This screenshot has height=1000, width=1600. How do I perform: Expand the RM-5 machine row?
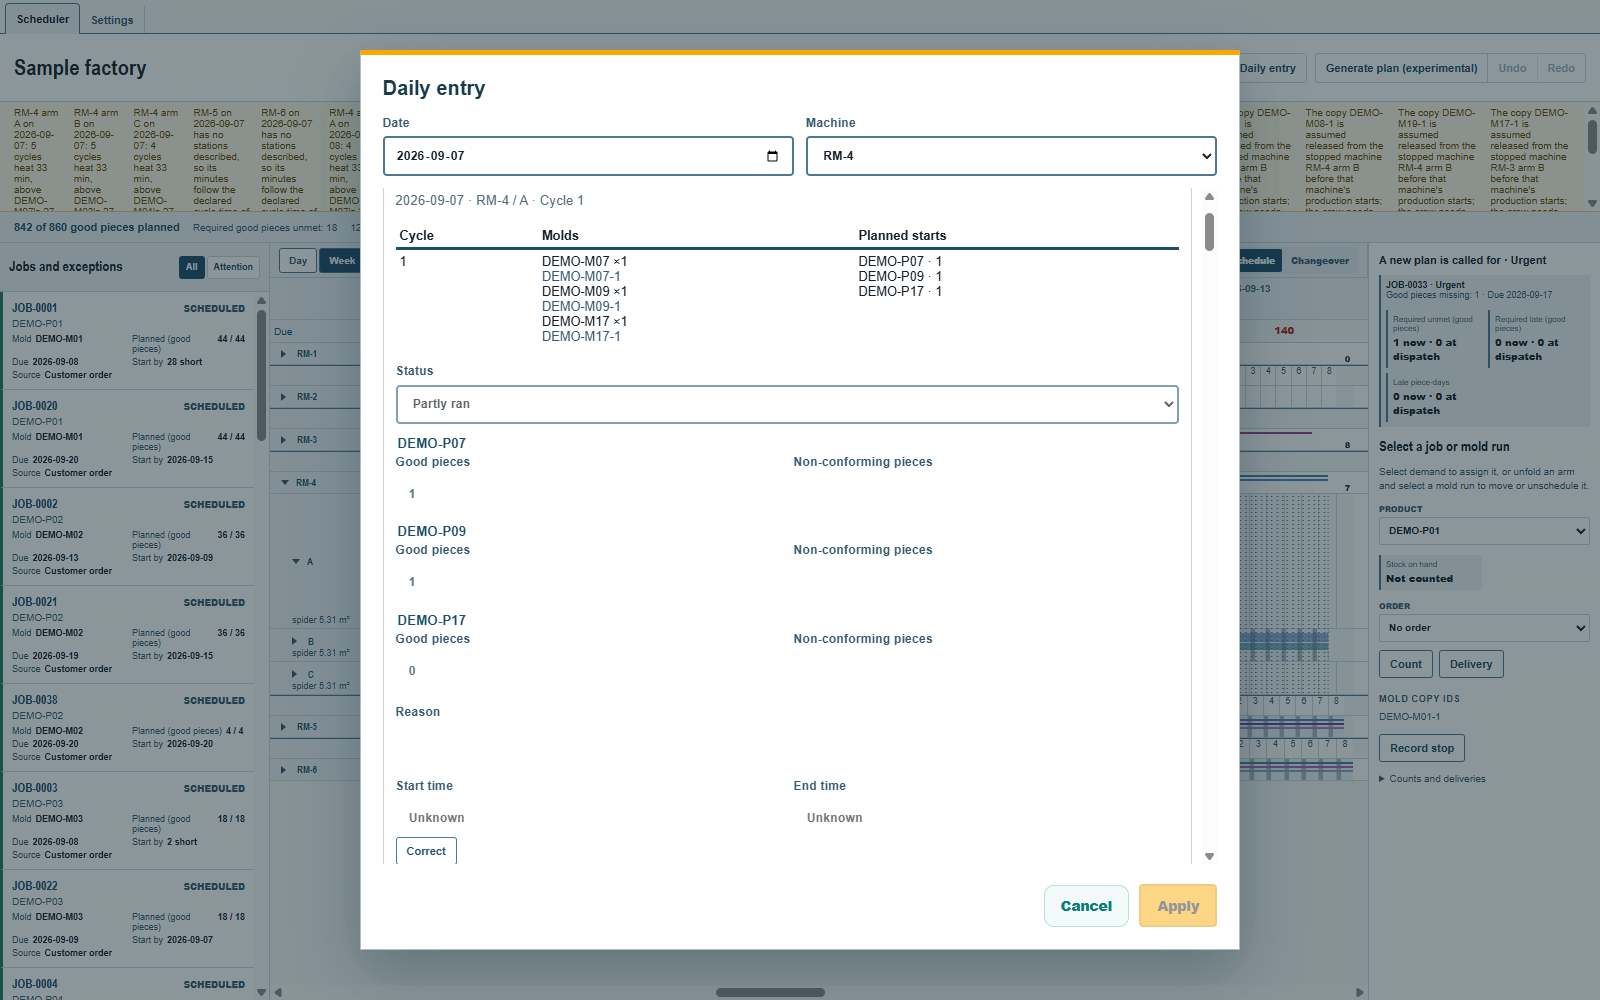click(285, 727)
